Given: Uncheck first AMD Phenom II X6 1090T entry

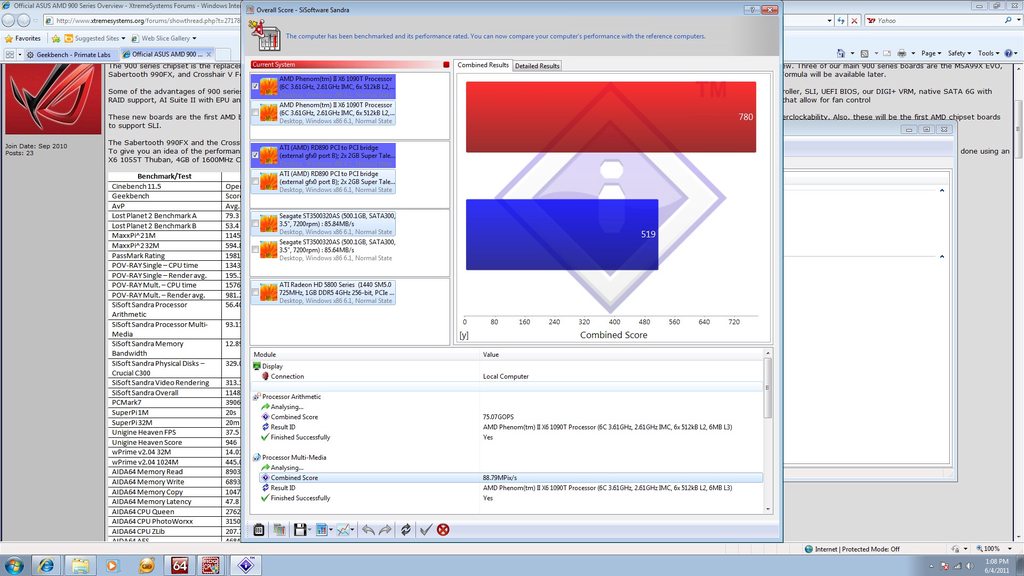Looking at the screenshot, I should [x=255, y=86].
